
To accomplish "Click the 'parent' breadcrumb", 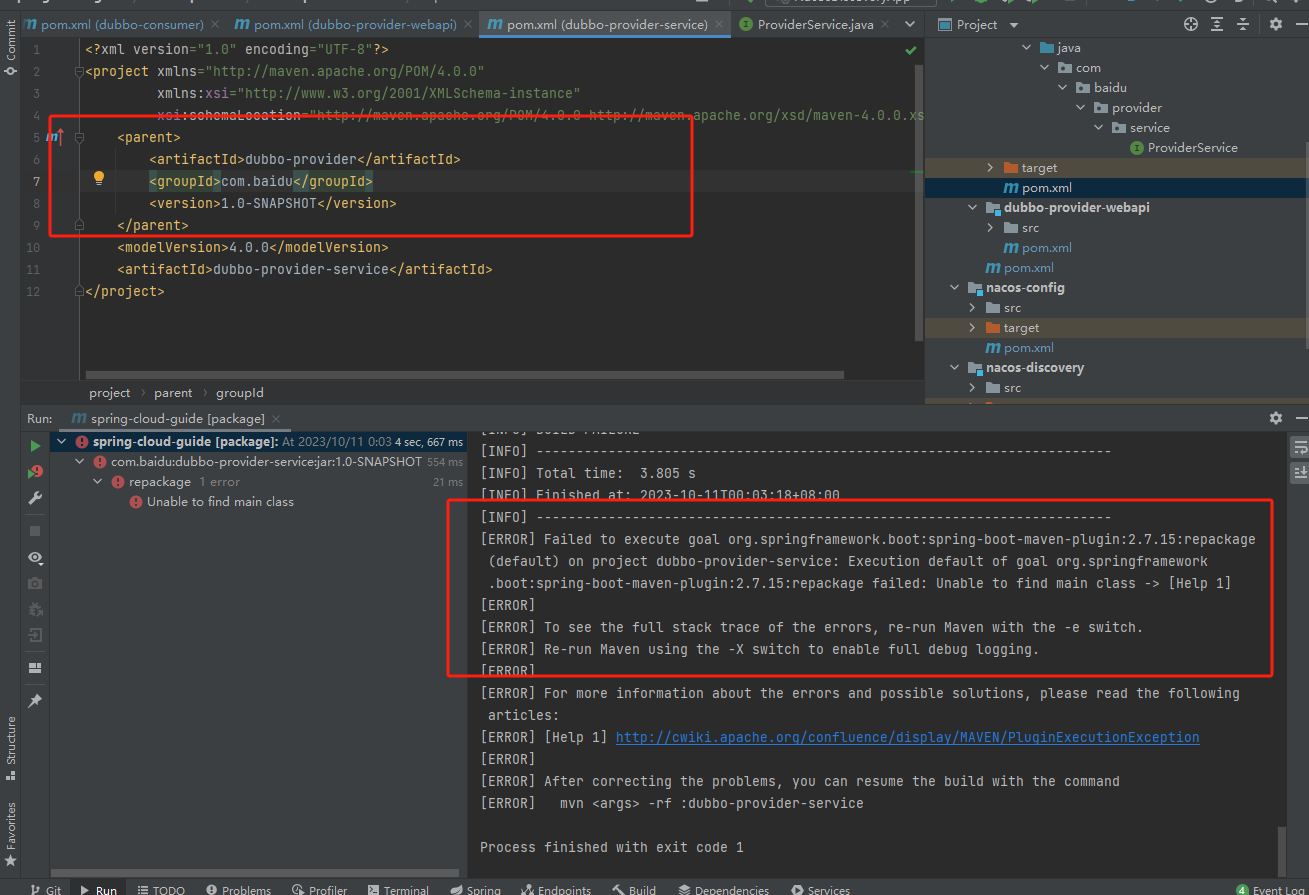I will pyautogui.click(x=173, y=393).
